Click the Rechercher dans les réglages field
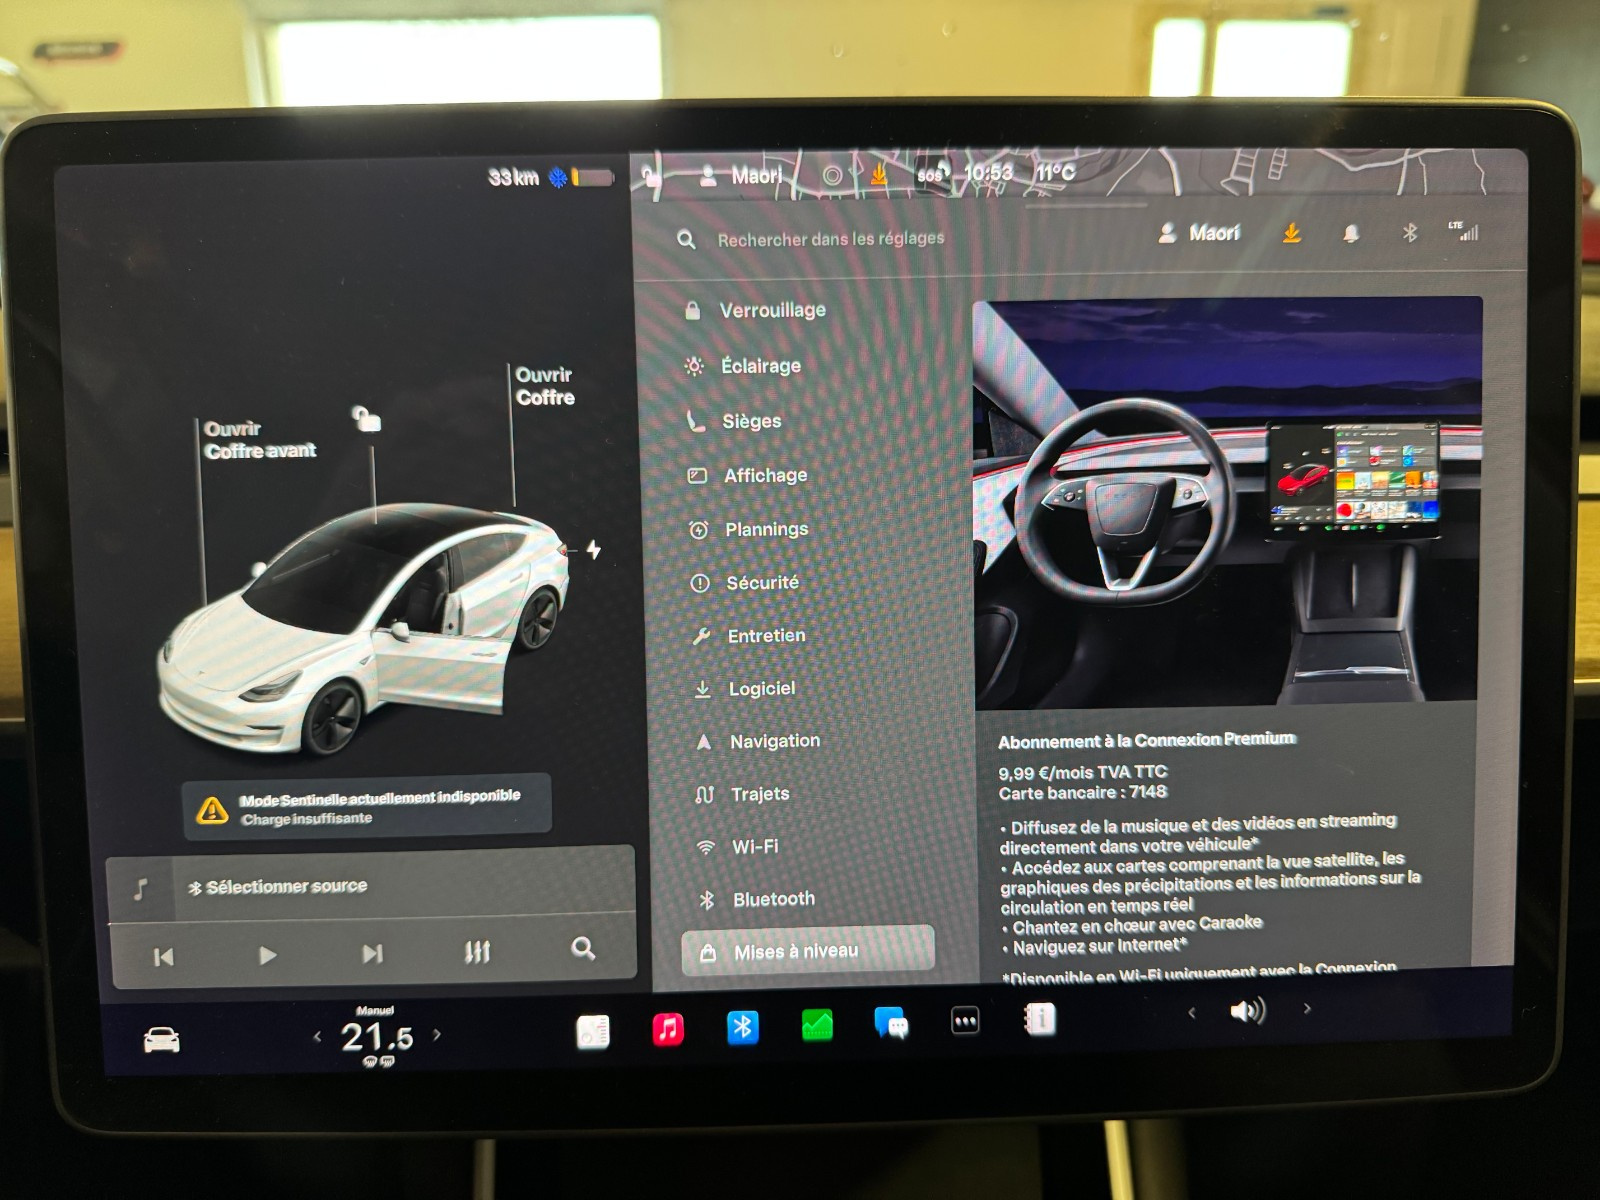 coord(830,239)
